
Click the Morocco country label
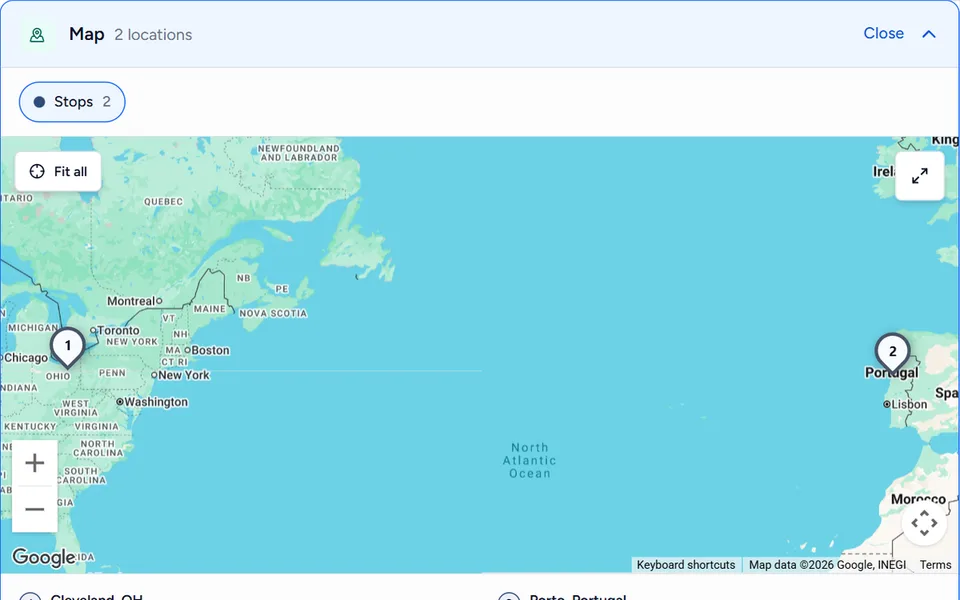pos(918,499)
